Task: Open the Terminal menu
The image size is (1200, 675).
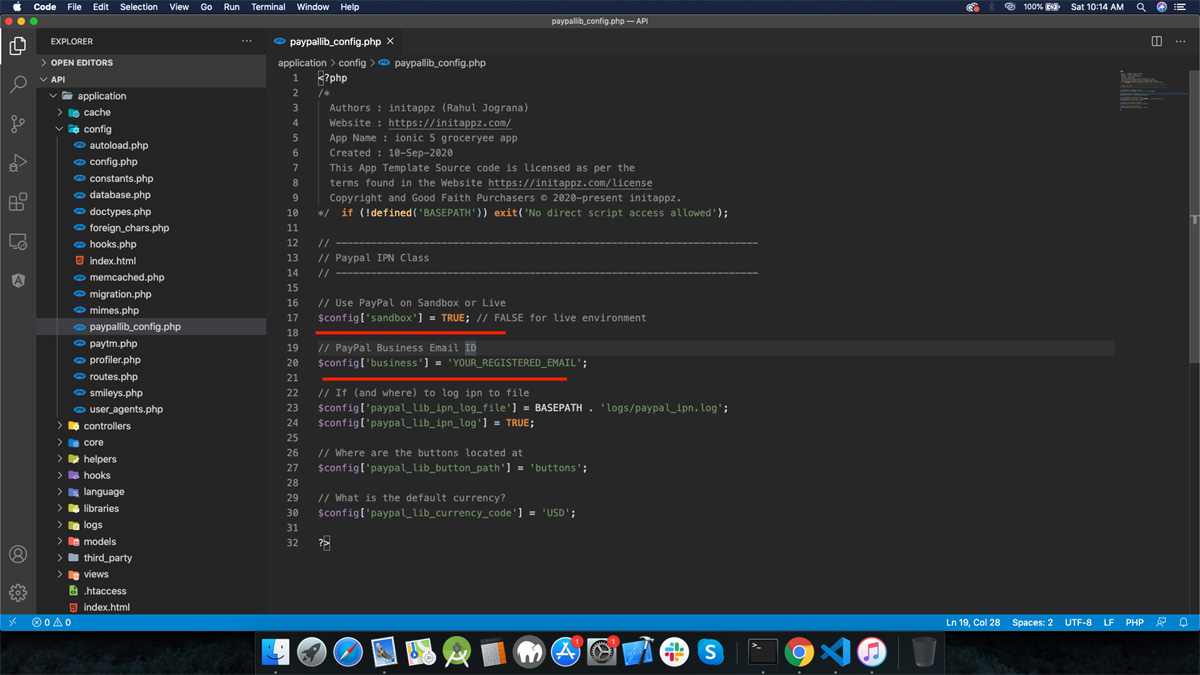Action: (x=268, y=7)
